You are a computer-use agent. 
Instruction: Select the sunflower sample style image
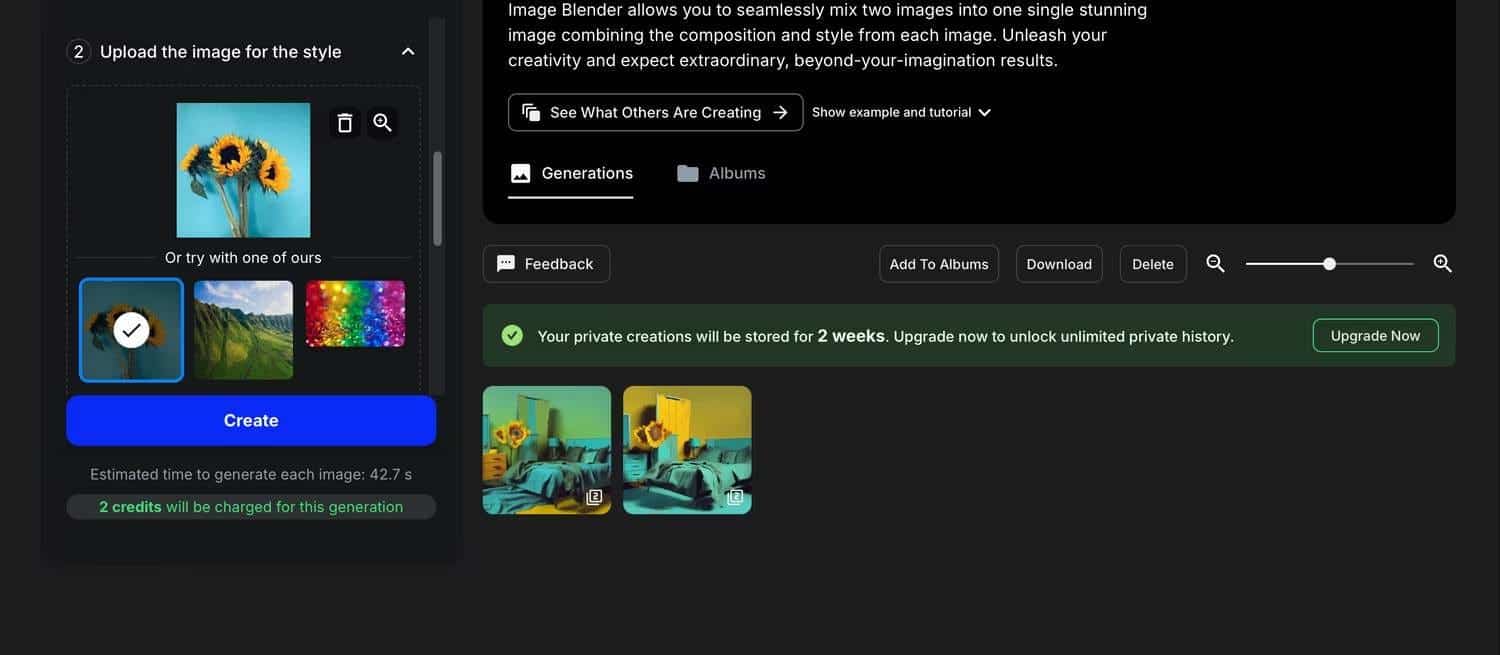click(x=132, y=330)
